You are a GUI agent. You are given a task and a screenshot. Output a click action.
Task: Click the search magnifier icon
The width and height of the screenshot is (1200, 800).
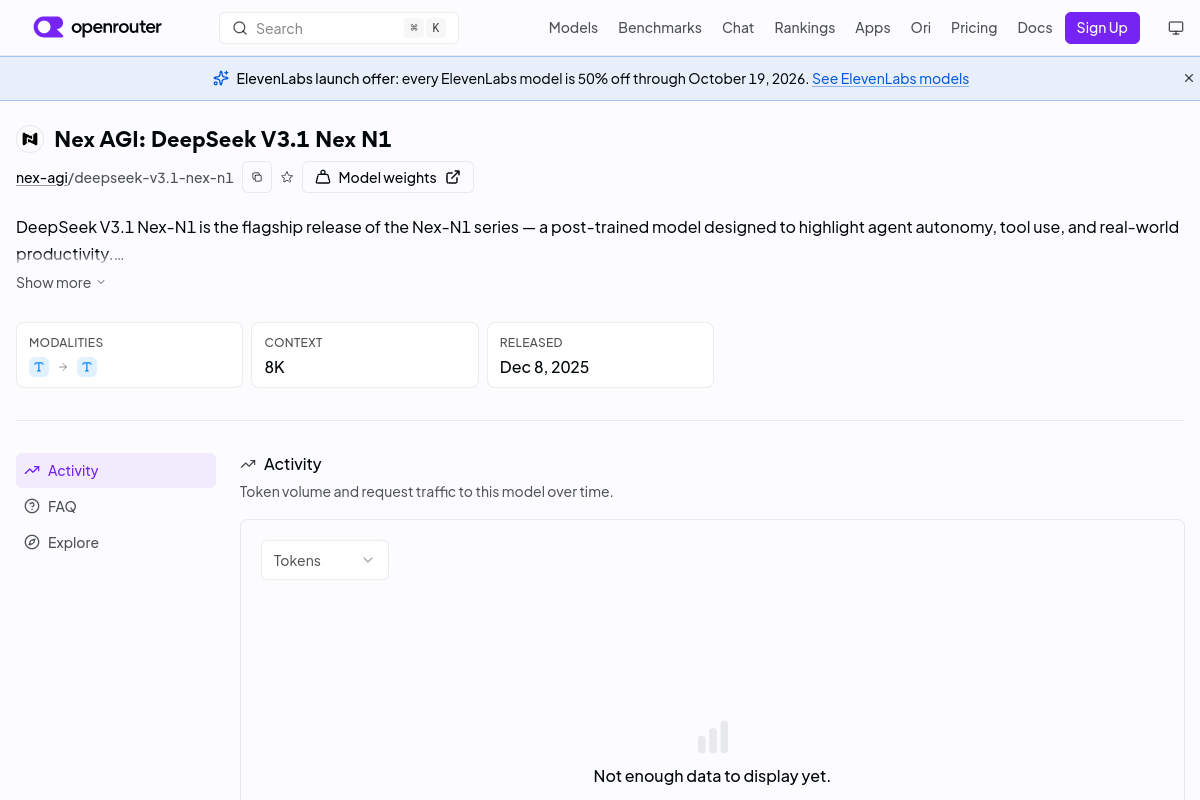click(240, 28)
